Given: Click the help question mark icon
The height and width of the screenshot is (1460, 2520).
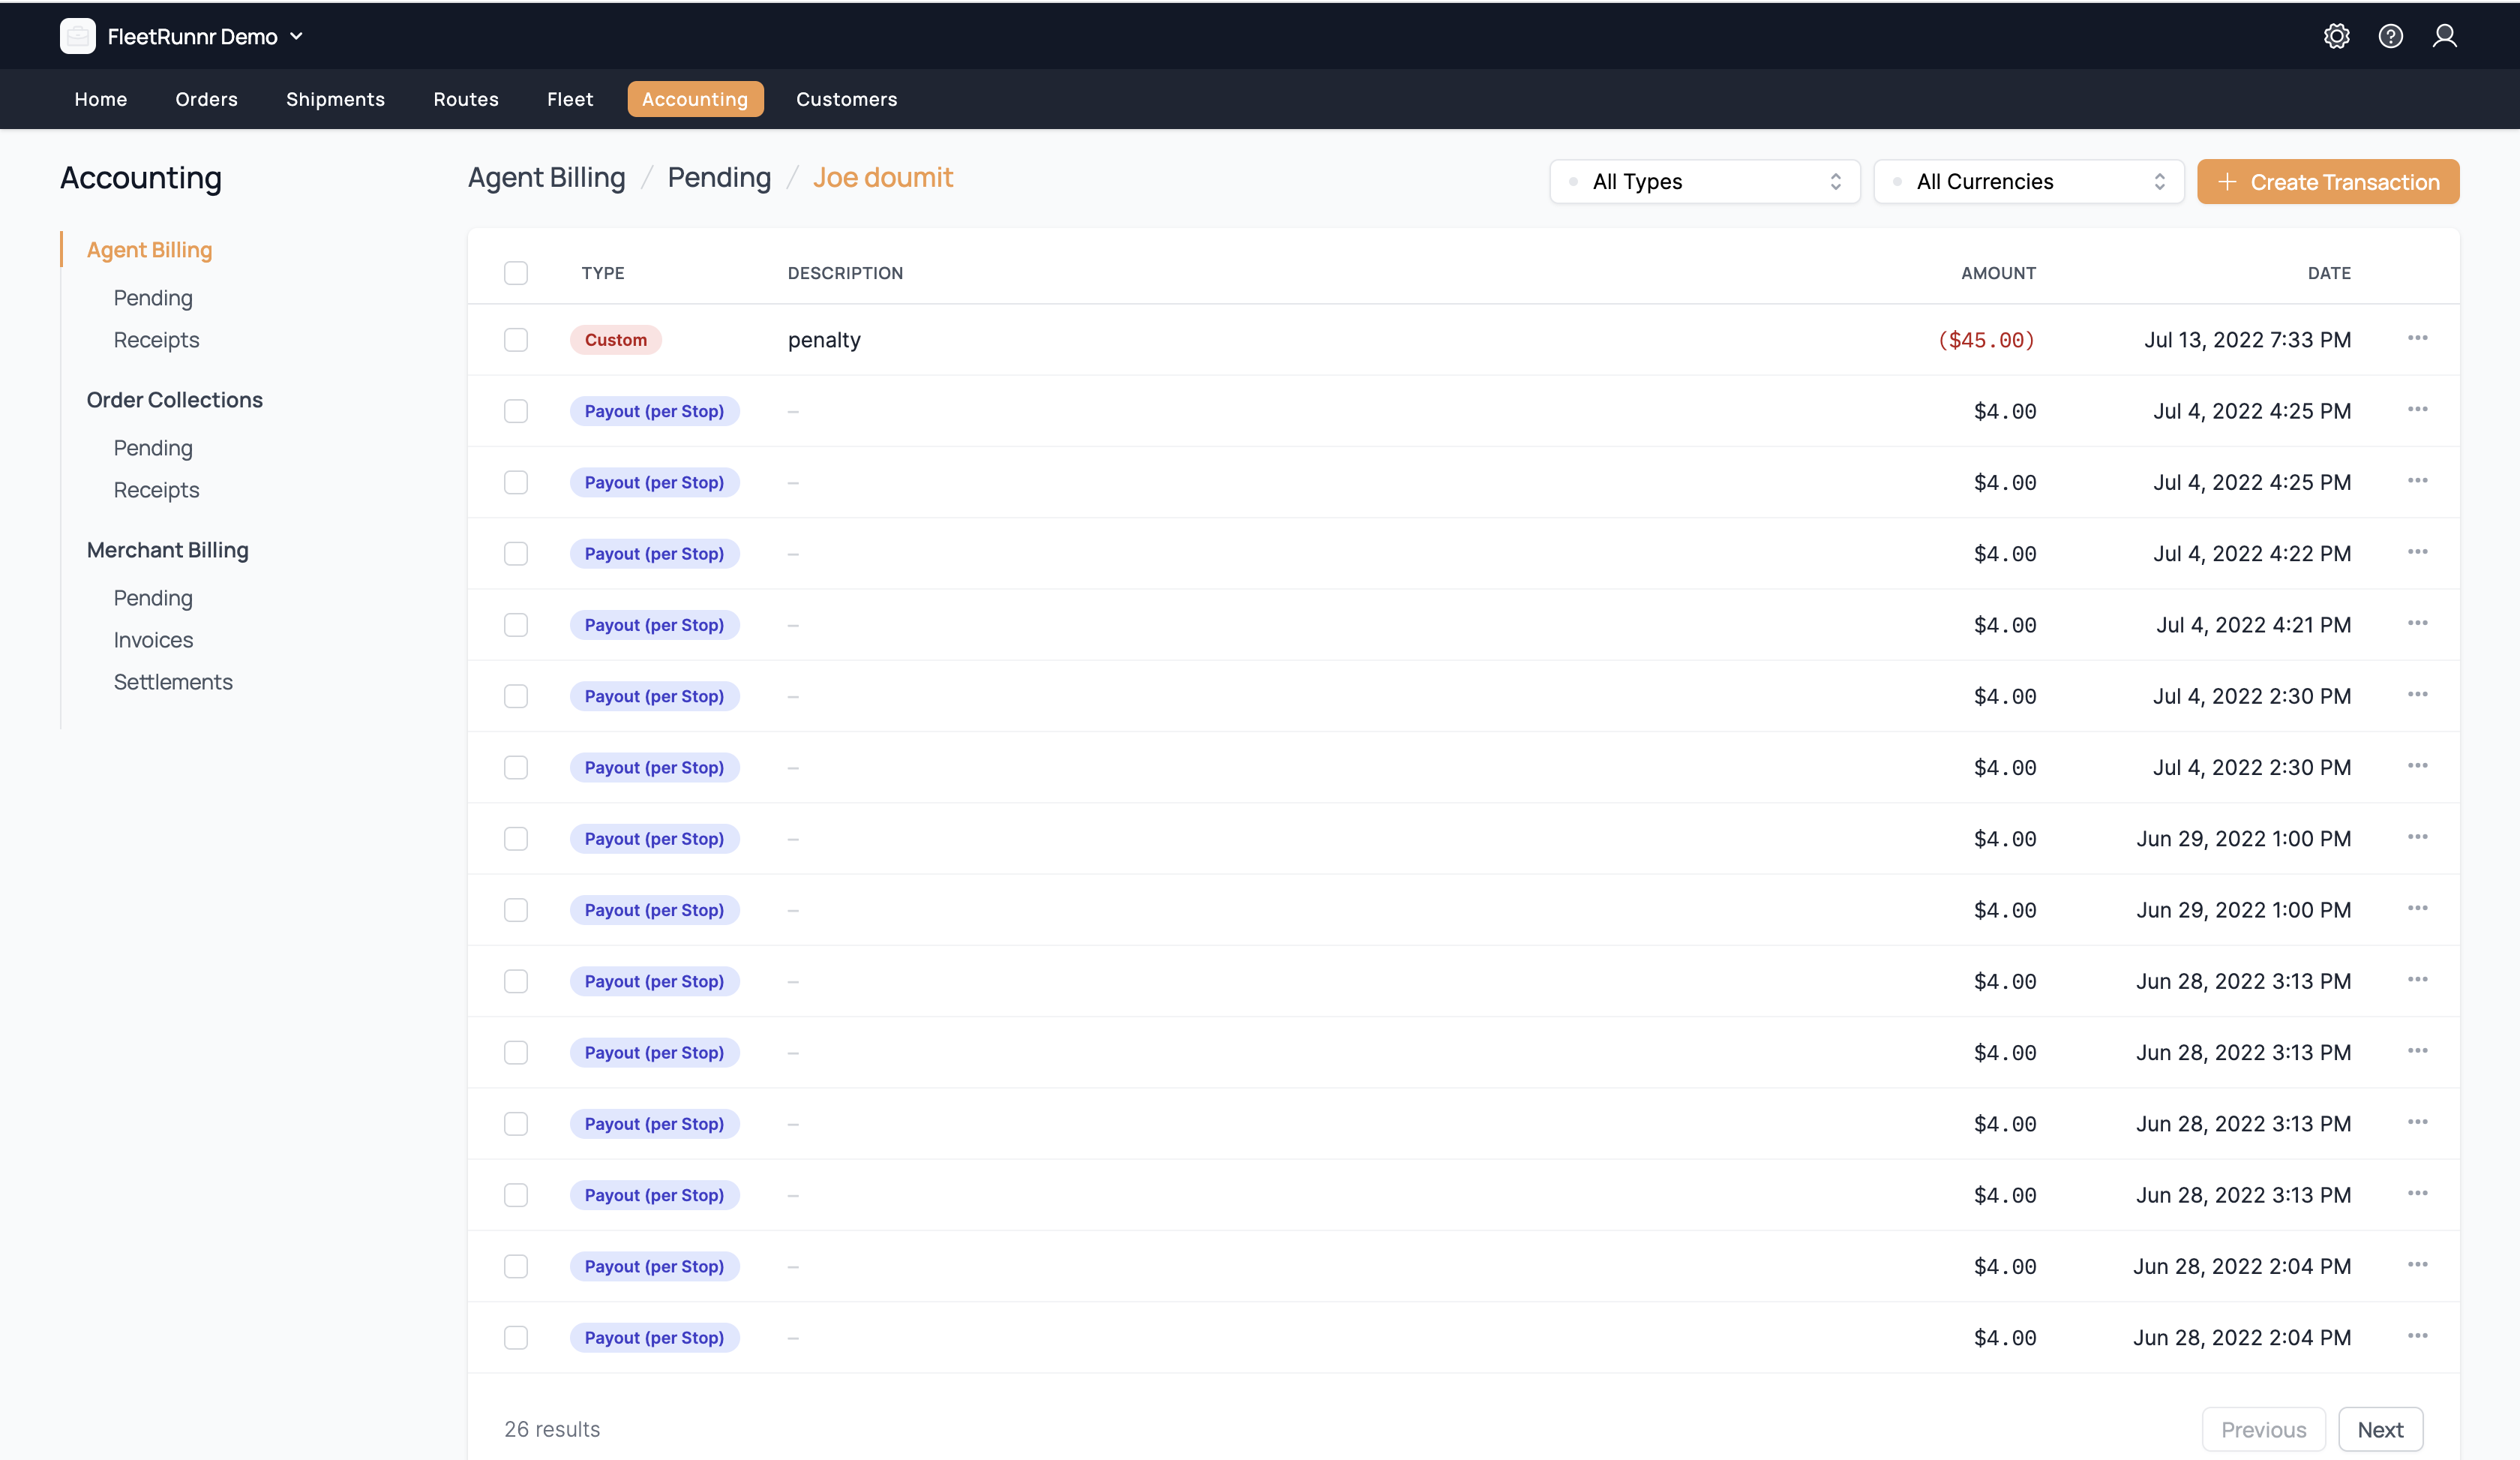Looking at the screenshot, I should point(2391,36).
